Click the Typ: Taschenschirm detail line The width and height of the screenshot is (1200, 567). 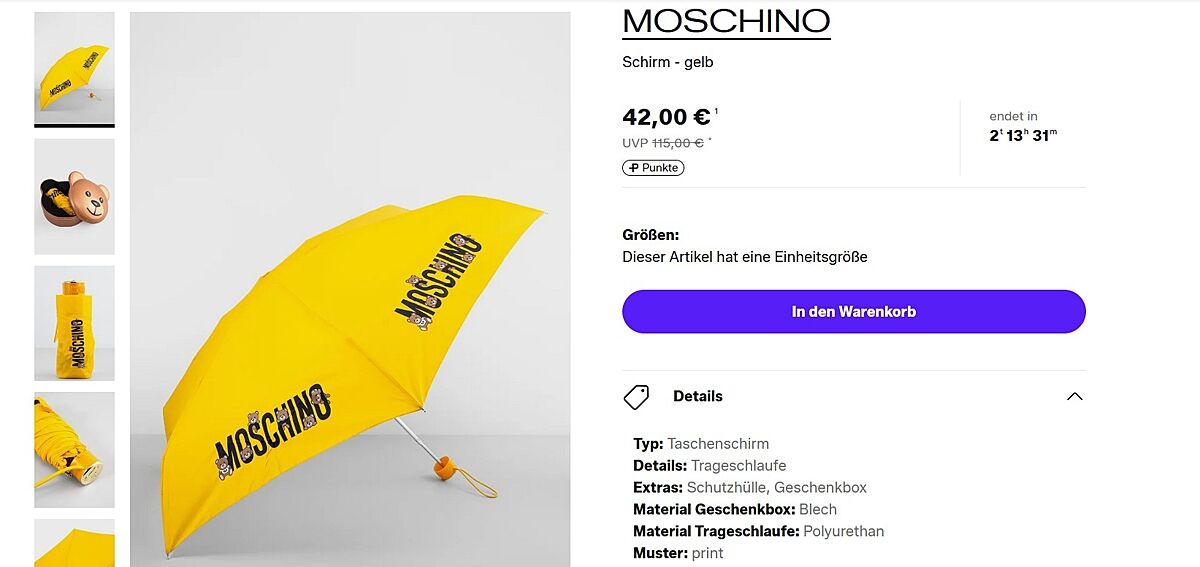pyautogui.click(x=700, y=444)
